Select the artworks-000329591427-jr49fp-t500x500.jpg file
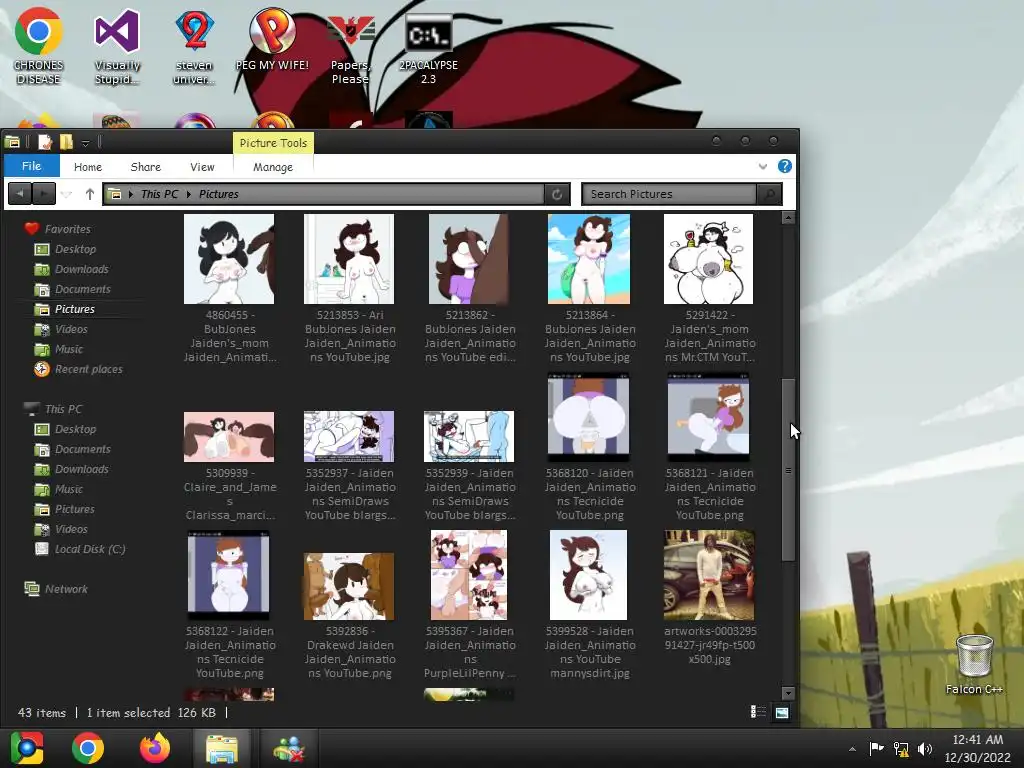1024x768 pixels. [709, 598]
